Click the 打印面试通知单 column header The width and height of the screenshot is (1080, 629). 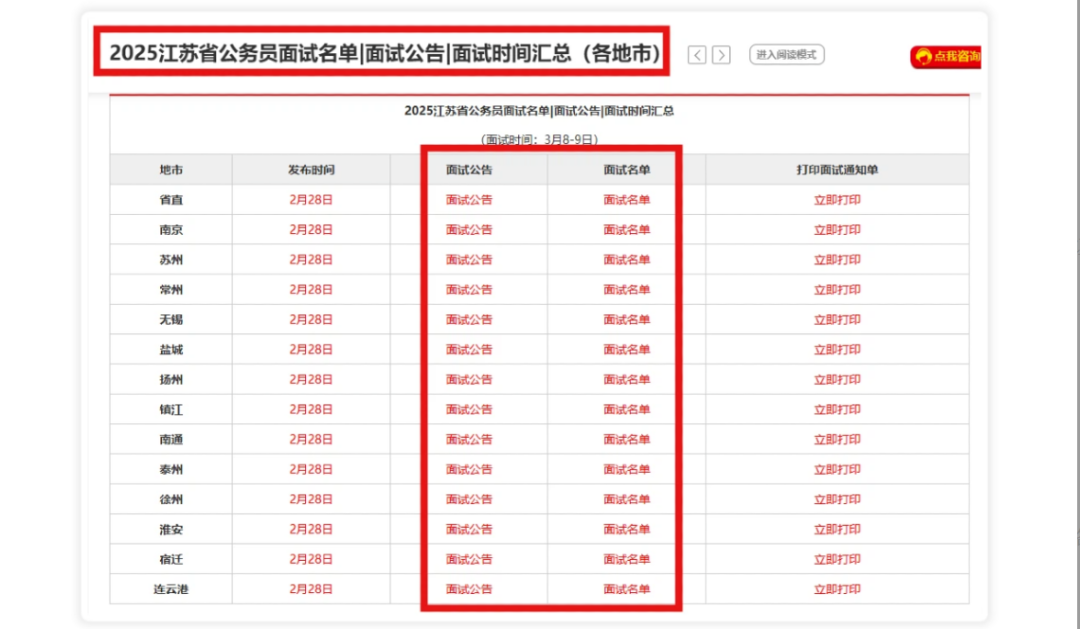(x=837, y=170)
